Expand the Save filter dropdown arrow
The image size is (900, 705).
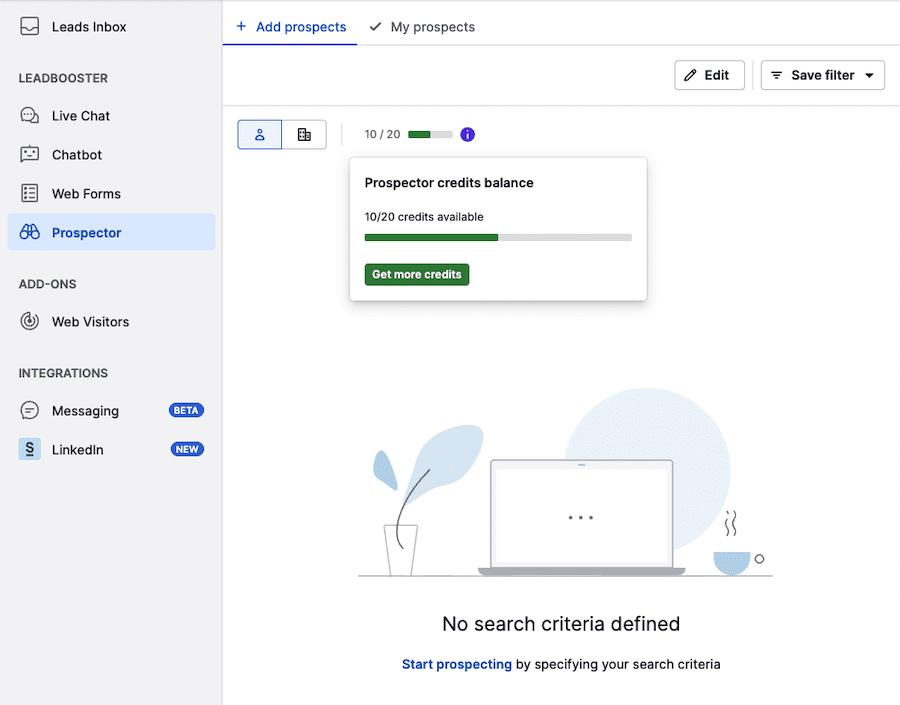869,76
